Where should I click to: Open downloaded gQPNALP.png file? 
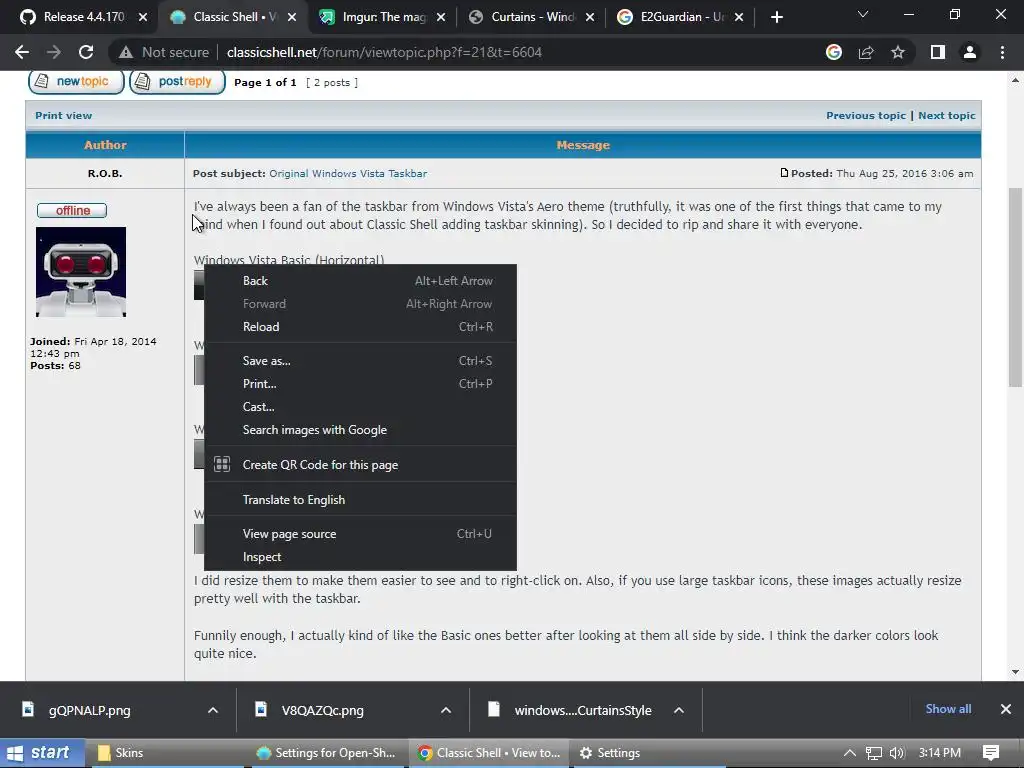(89, 710)
